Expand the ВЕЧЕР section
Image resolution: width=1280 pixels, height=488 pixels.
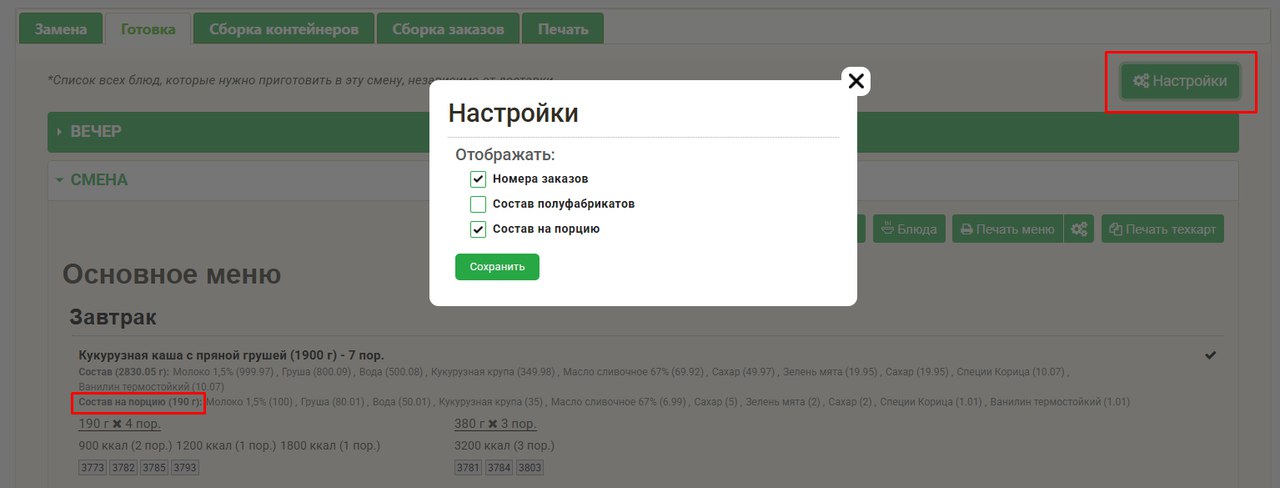coord(96,132)
